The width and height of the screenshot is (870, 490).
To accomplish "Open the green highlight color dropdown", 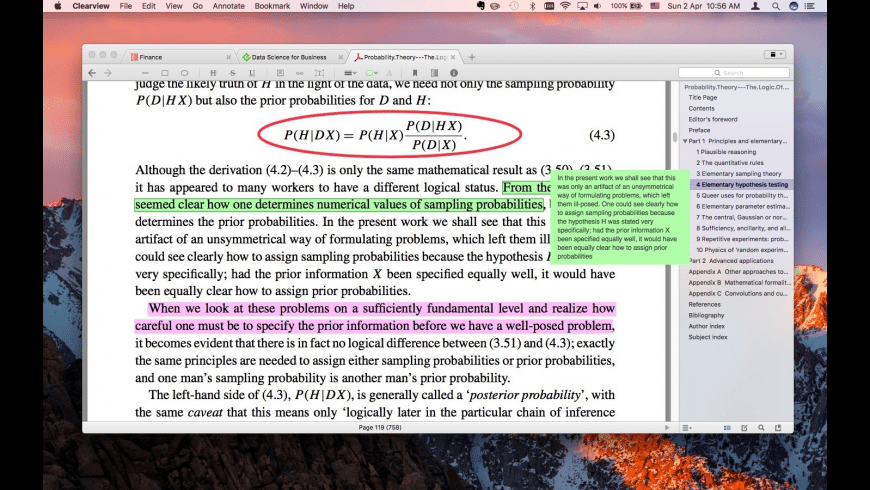I will [x=372, y=73].
